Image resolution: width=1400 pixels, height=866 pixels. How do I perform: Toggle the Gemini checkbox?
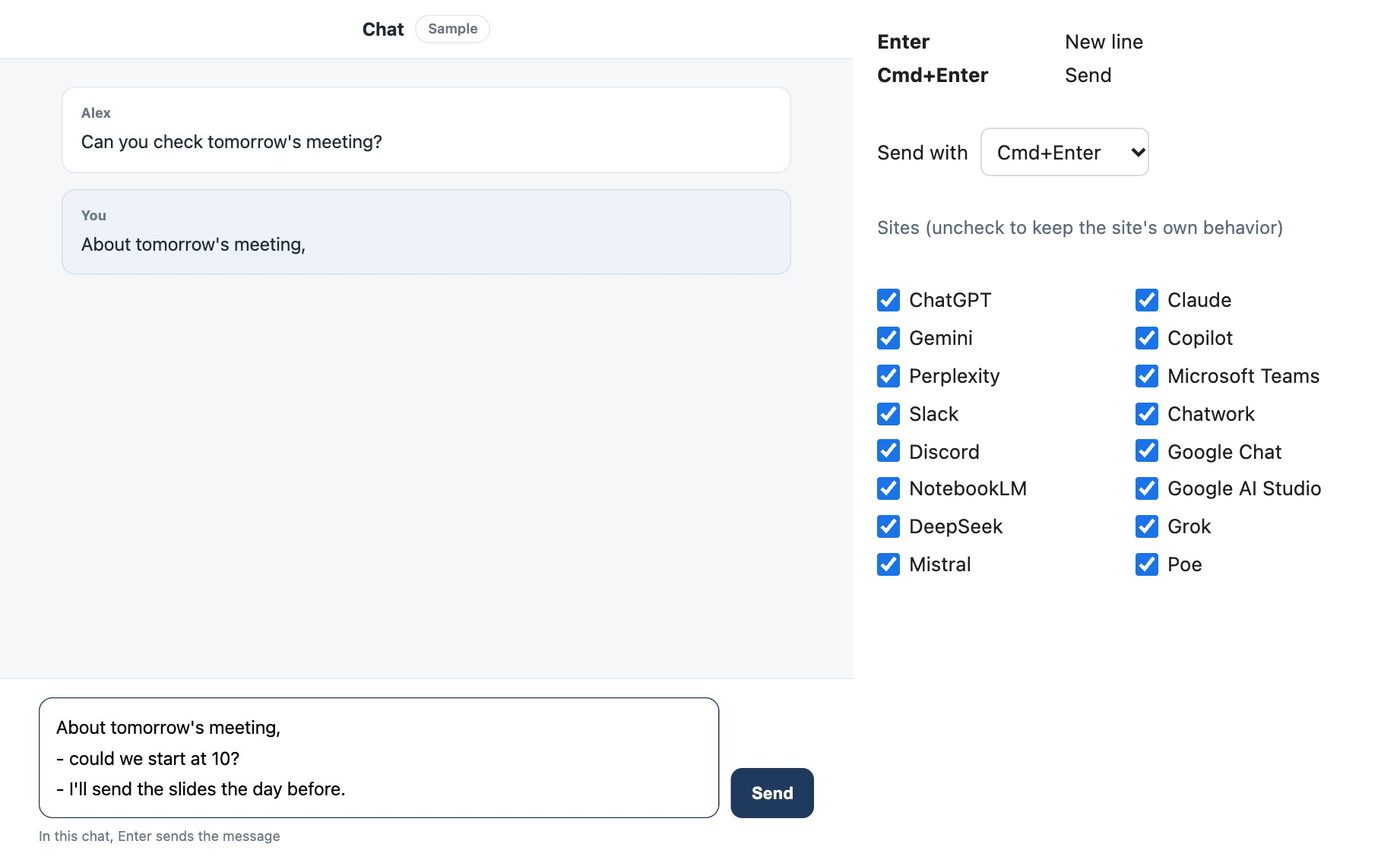(x=888, y=338)
